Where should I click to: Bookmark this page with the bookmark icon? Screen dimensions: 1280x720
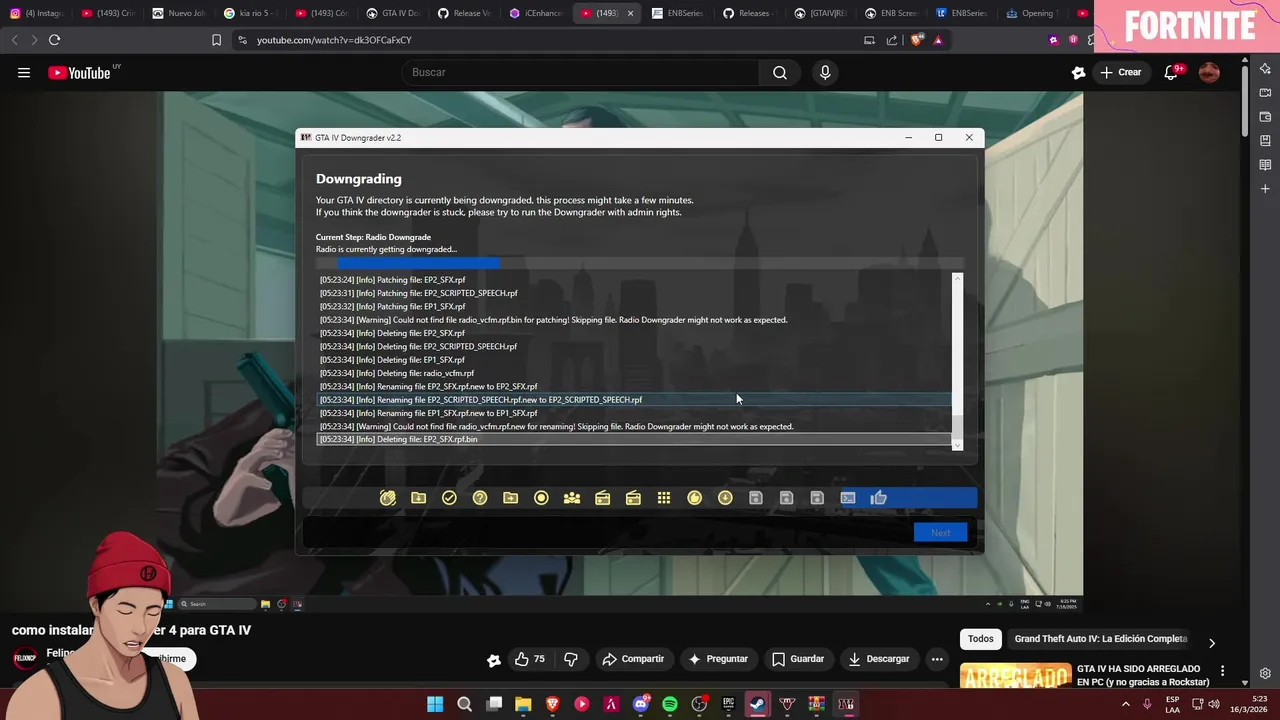(216, 40)
